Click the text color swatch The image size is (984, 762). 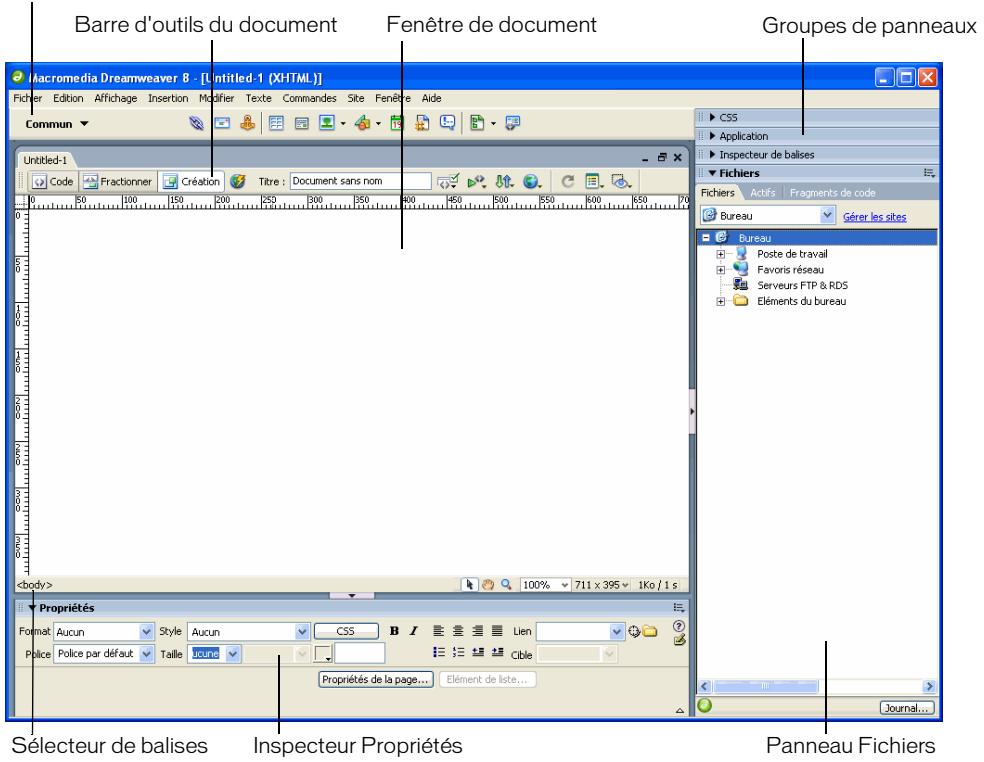click(323, 653)
